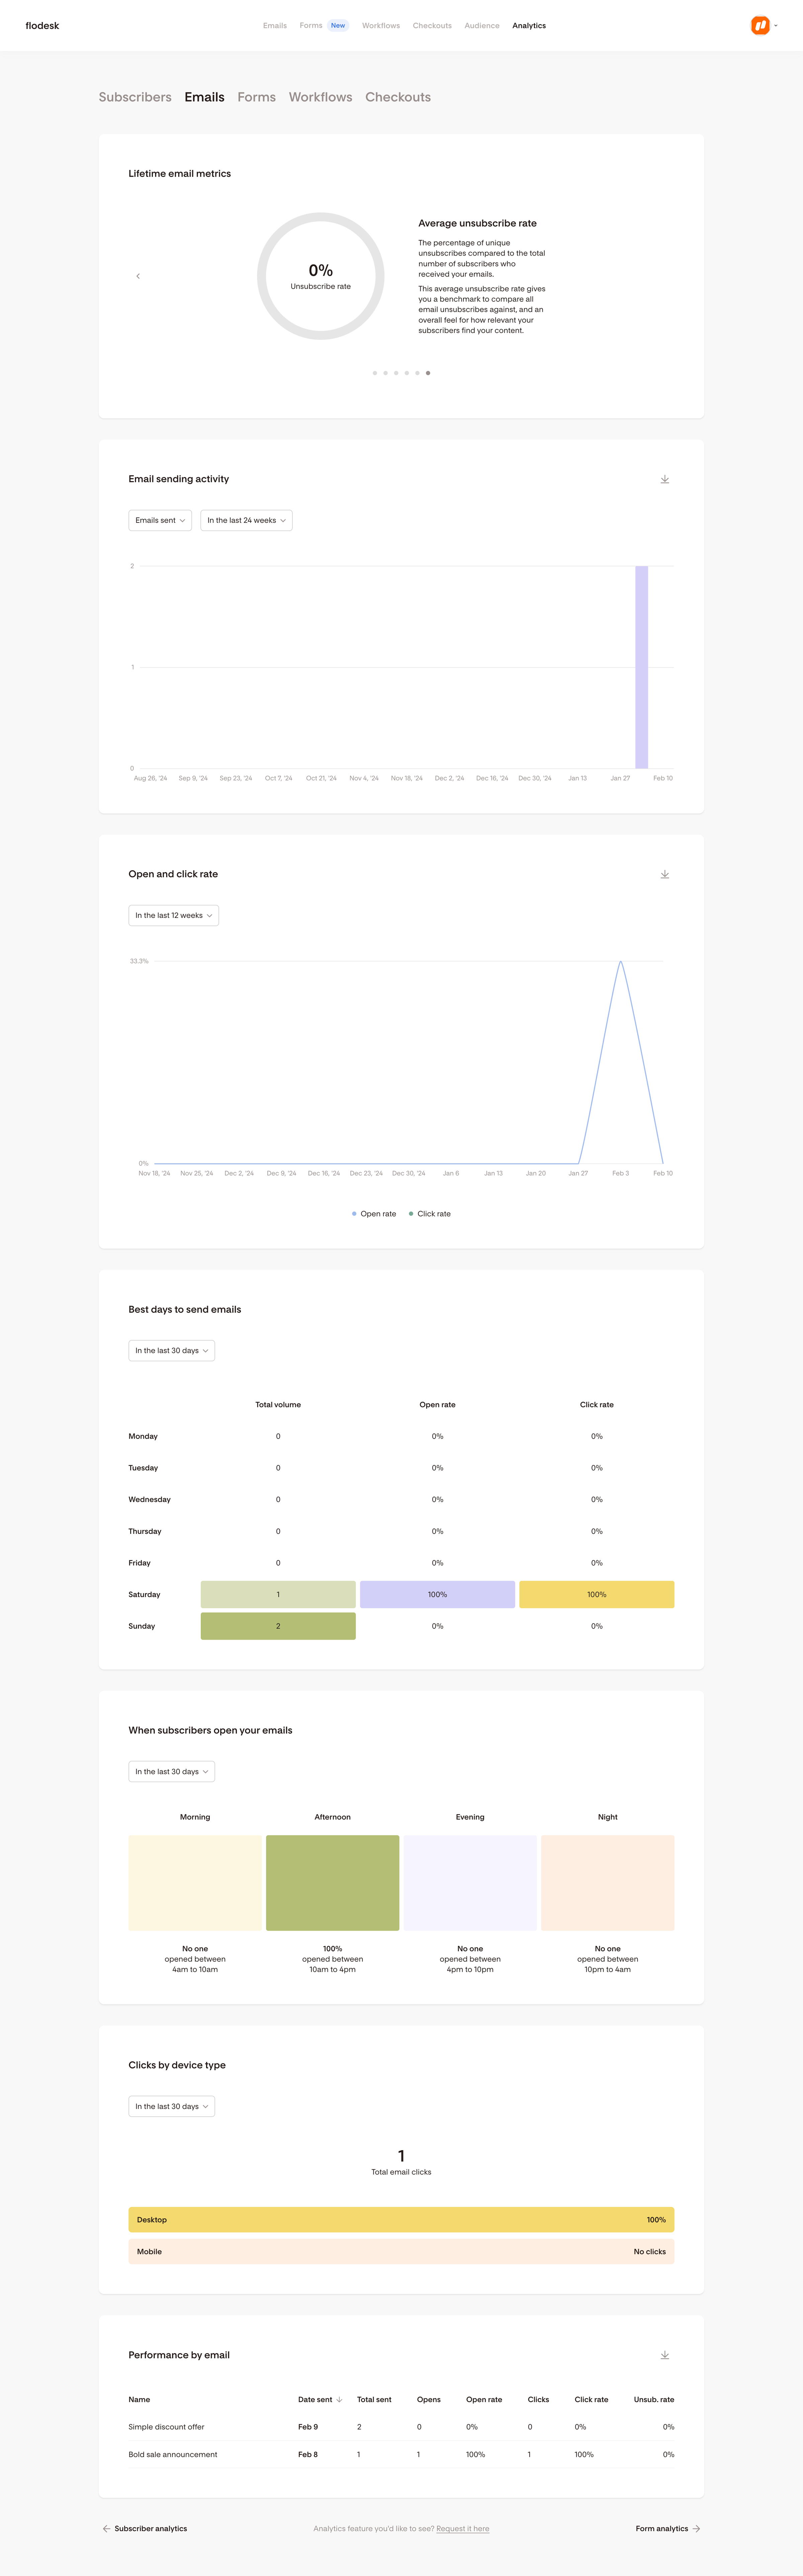Viewport: 803px width, 2576px height.
Task: Open Bold sale announcement email row
Action: coord(401,2454)
